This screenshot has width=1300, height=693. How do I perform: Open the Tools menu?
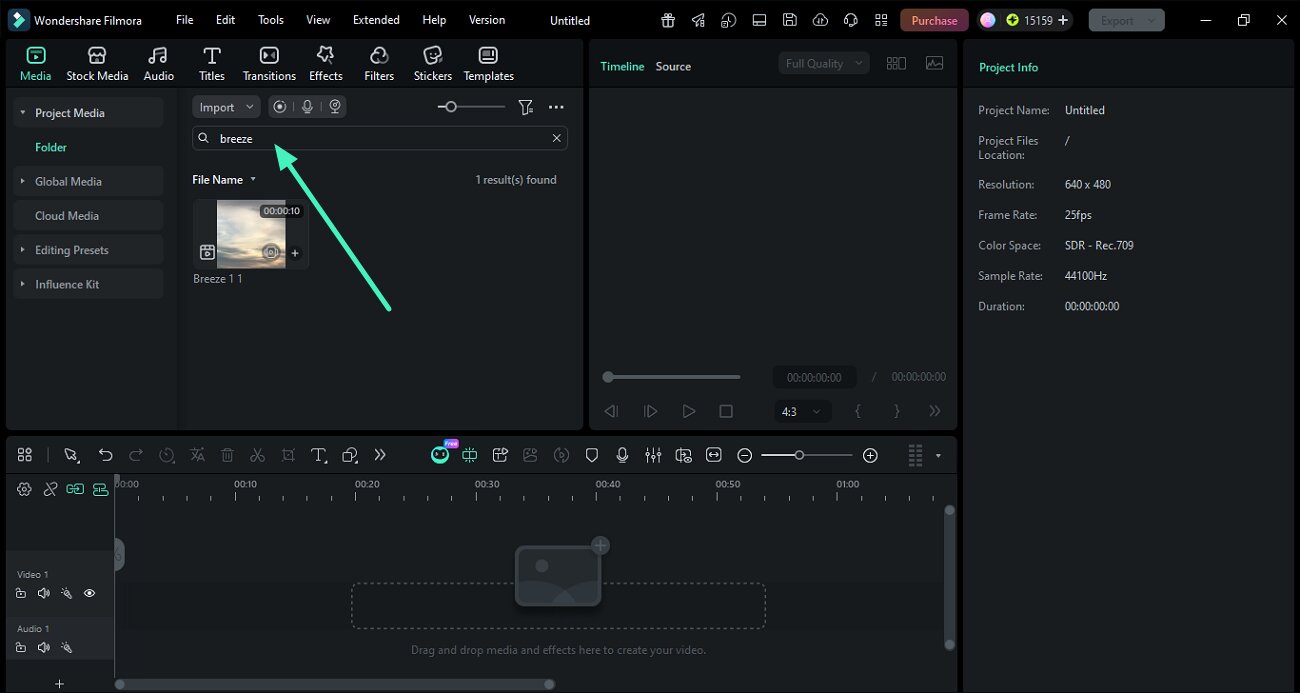pyautogui.click(x=271, y=20)
